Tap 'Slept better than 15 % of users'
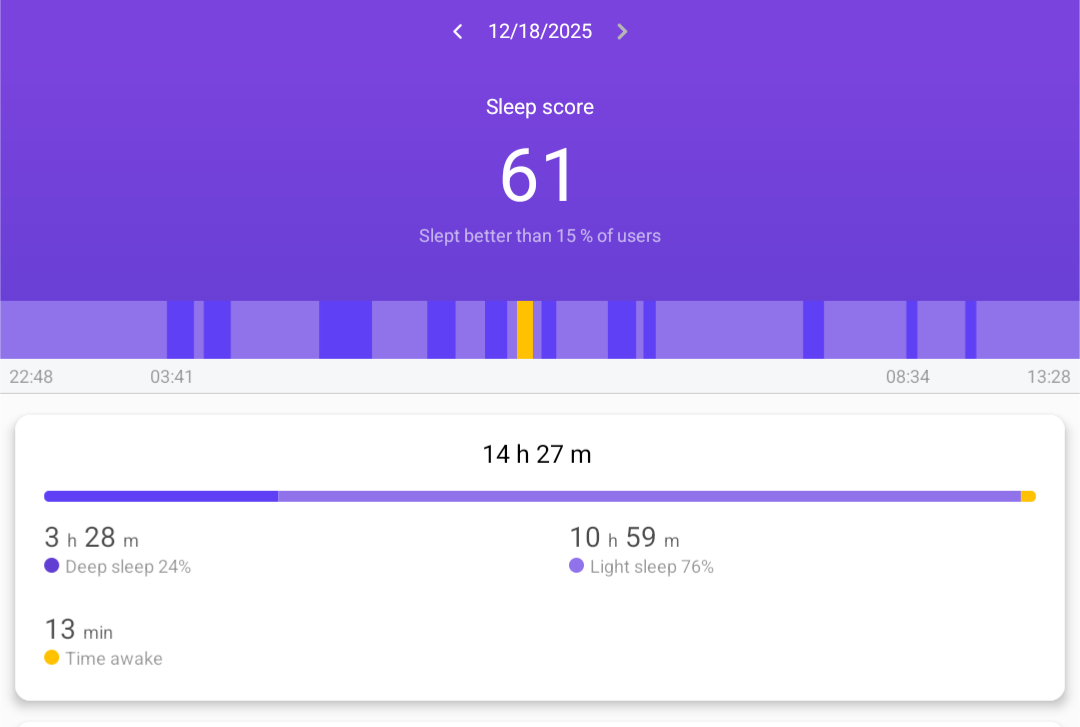1080x727 pixels. 540,236
